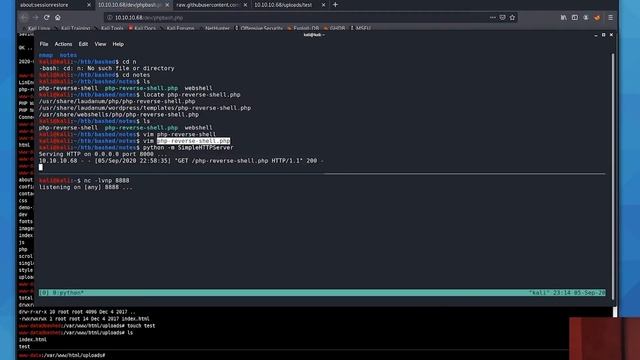Click the highlighted php-reverse-shell.php text

[193, 141]
